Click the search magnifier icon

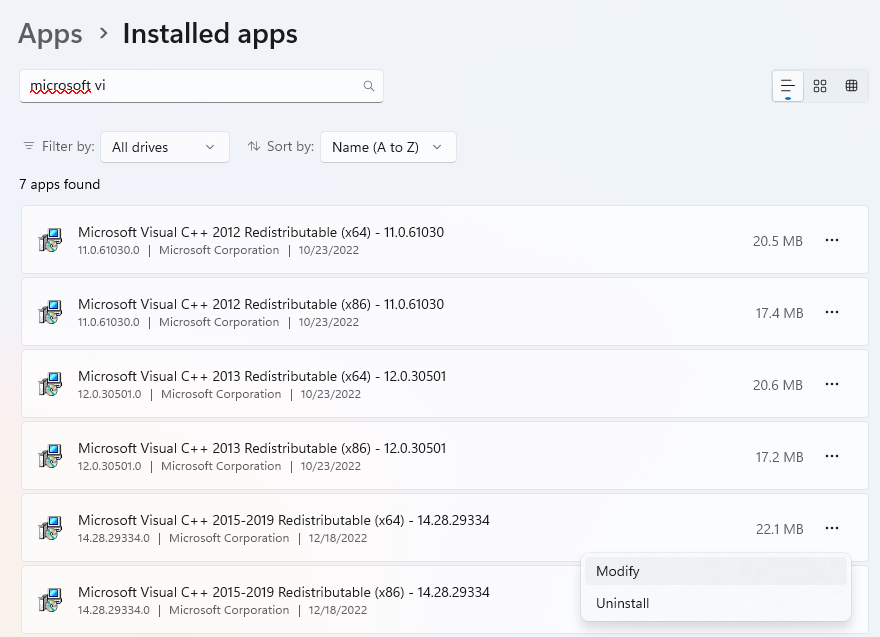(x=369, y=86)
